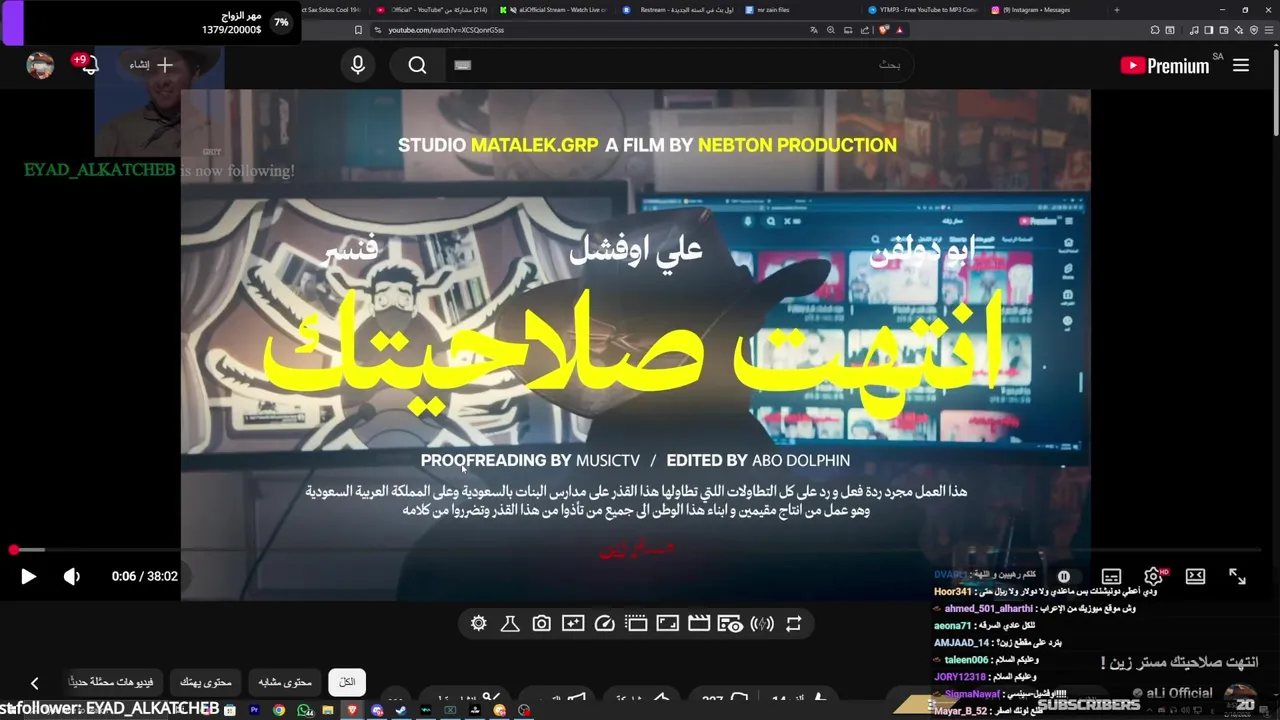Screen dimensions: 1280x720
Task: Enter fullscreen mode
Action: [1237, 576]
